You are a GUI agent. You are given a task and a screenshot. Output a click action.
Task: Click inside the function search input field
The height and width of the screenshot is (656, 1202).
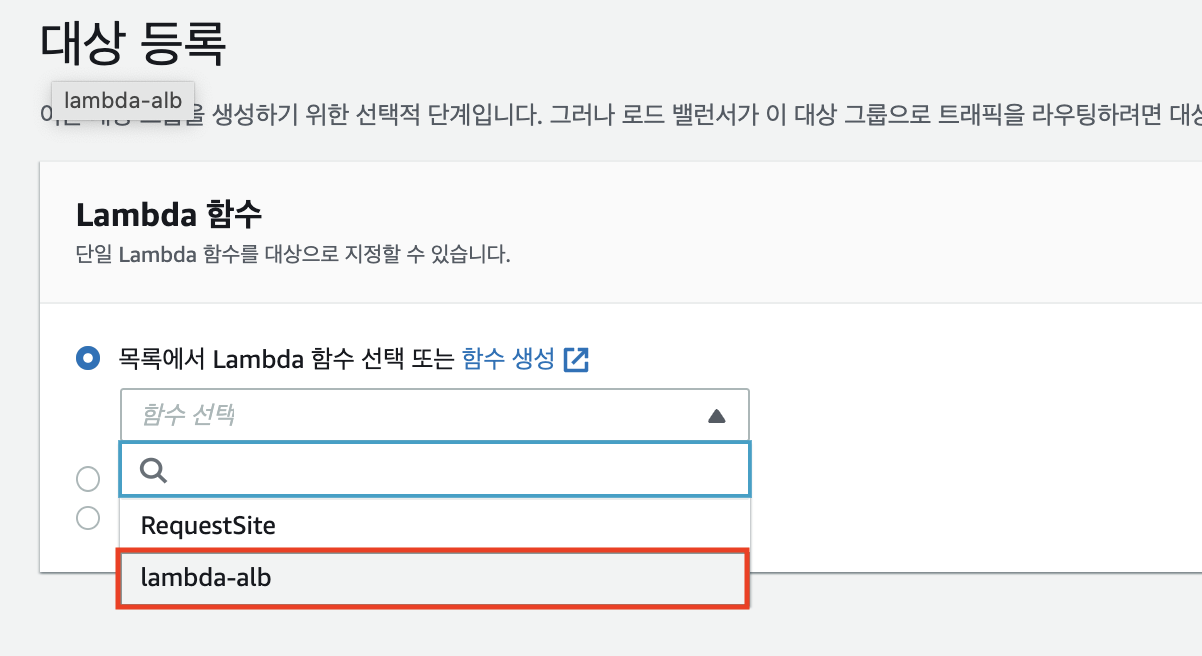400,469
